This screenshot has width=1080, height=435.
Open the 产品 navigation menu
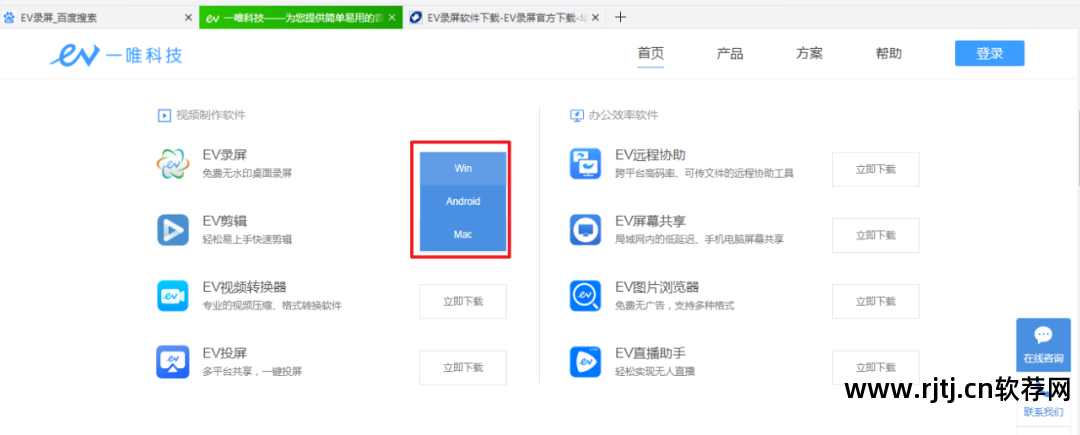click(x=730, y=54)
